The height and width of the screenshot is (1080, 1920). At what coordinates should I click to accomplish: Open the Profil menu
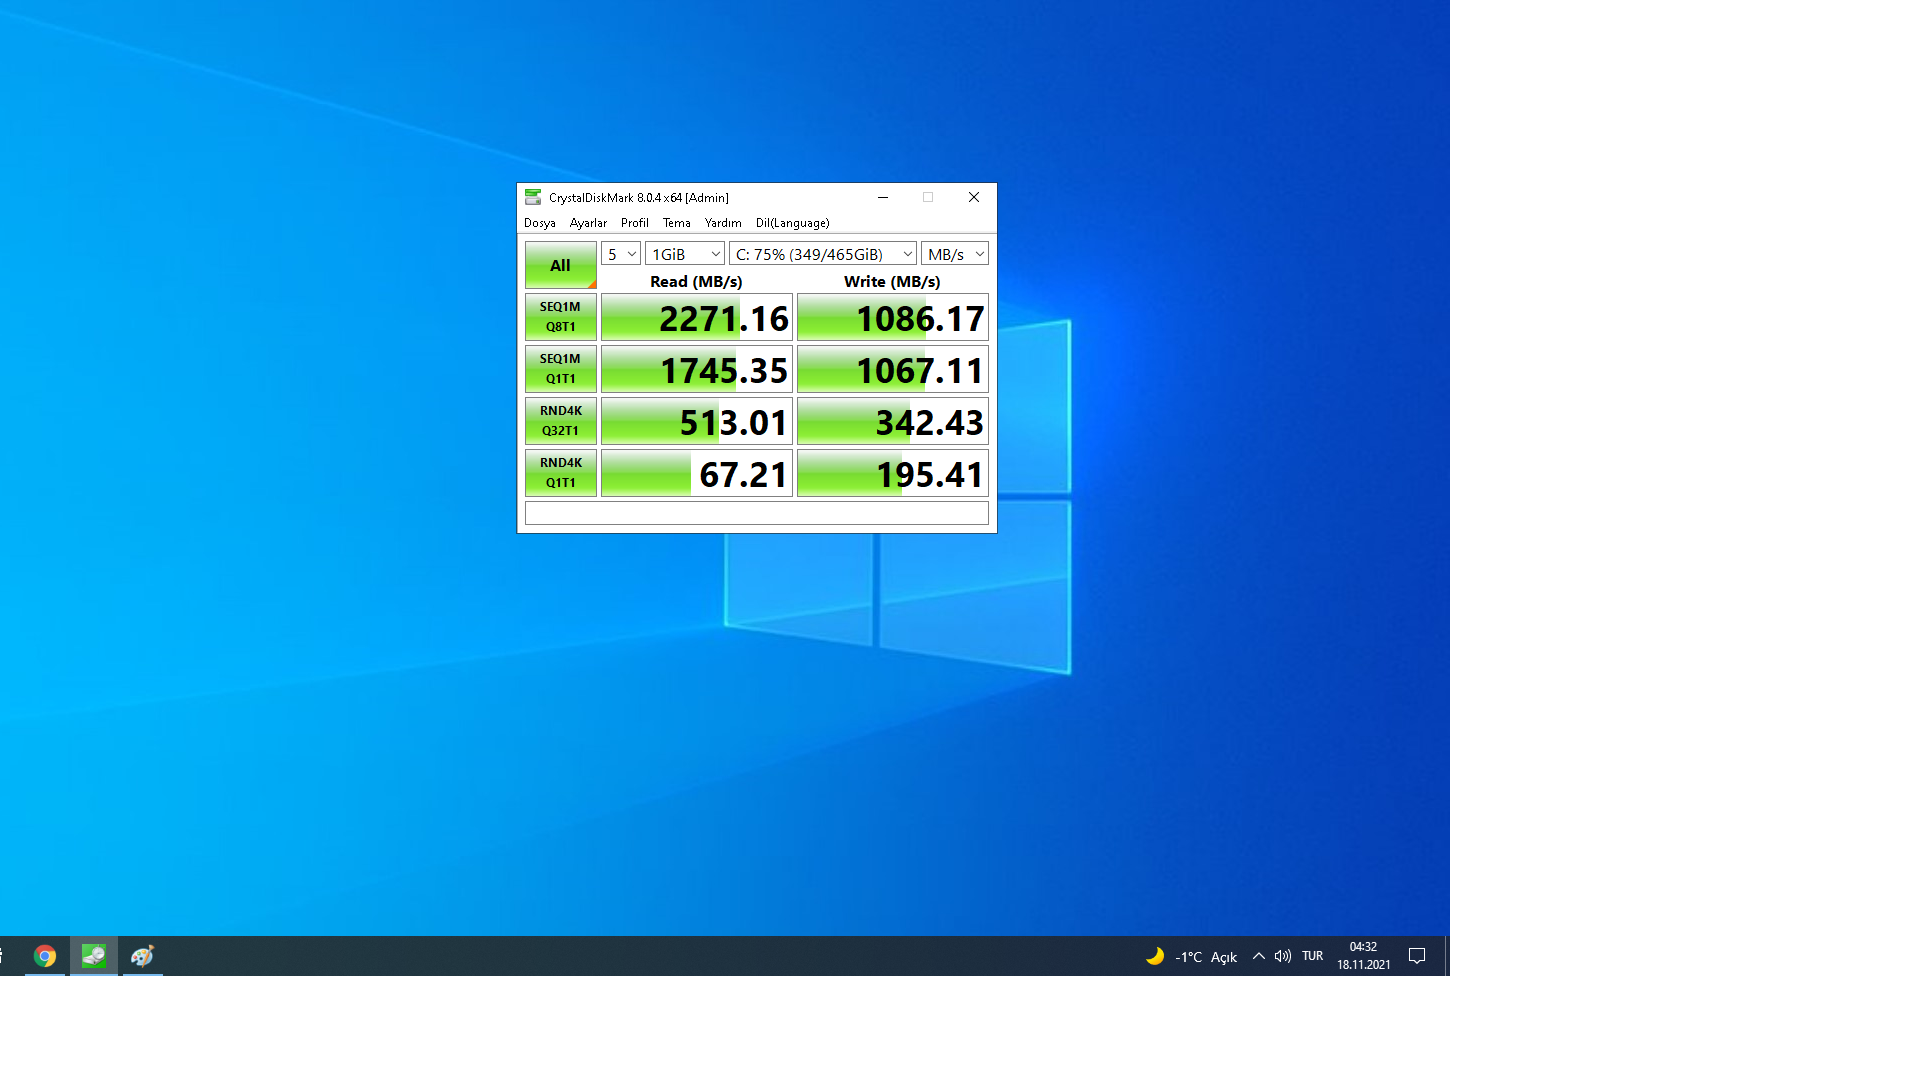[x=635, y=223]
